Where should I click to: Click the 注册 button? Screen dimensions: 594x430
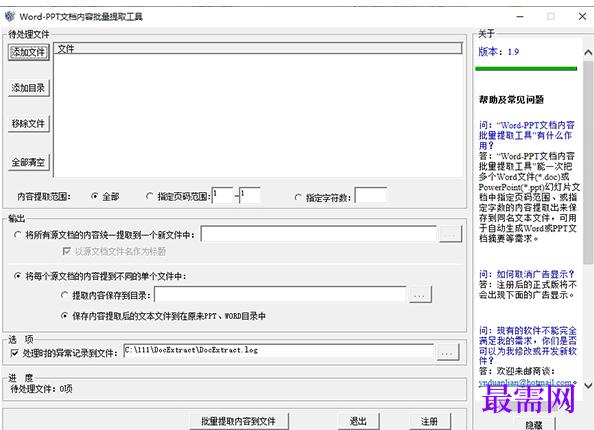(x=430, y=421)
